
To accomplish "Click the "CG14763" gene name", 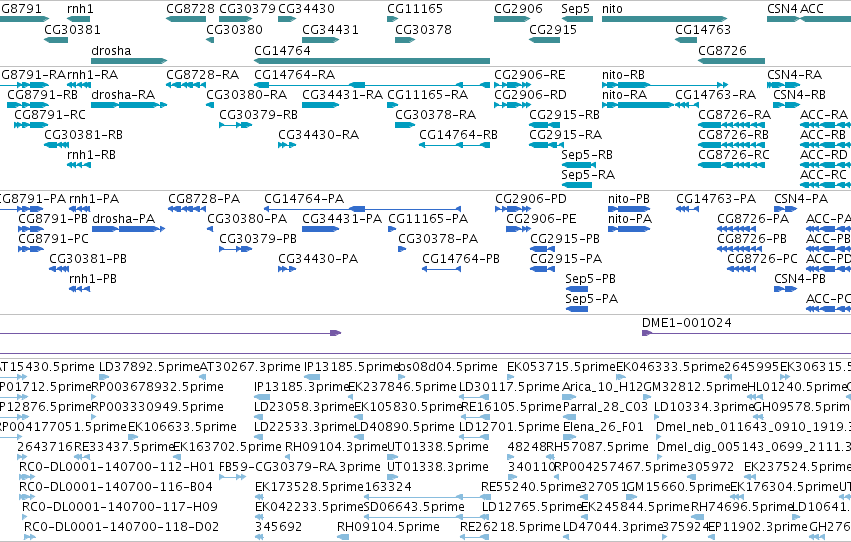I will click(703, 29).
